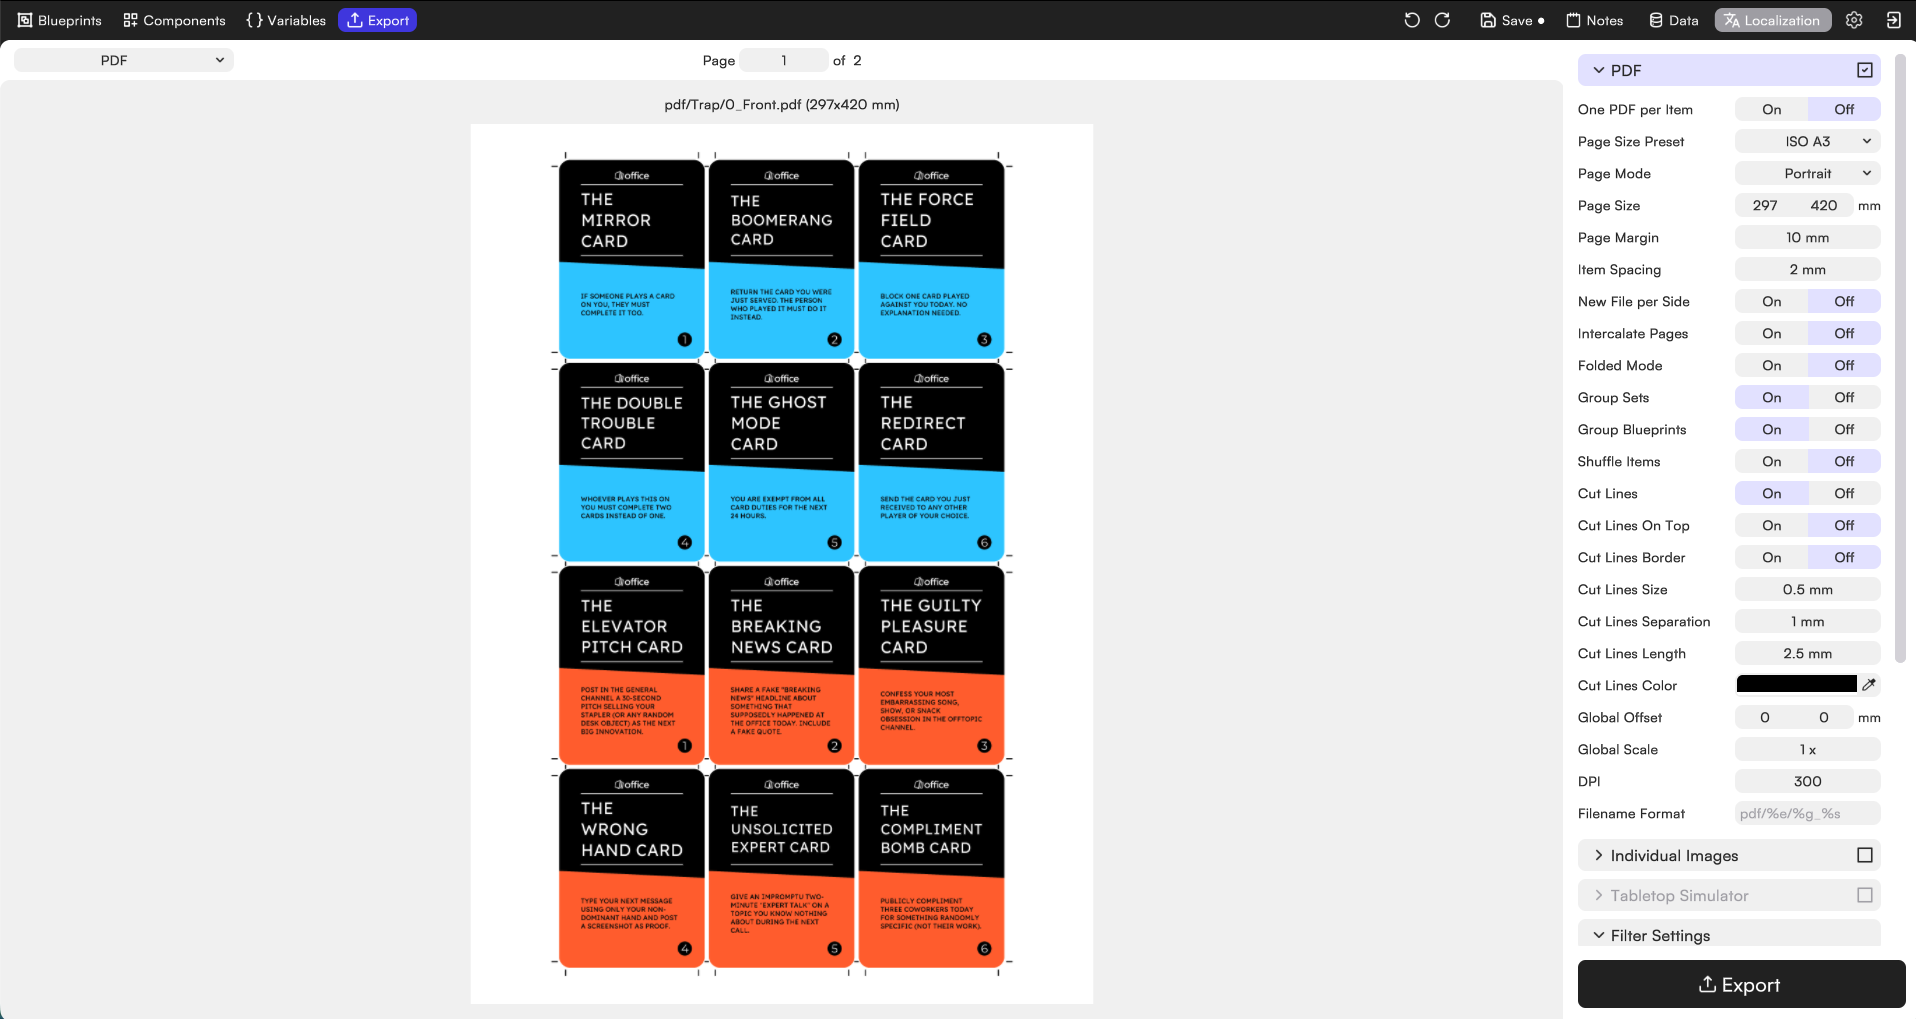Edit the Cut Lines Length field
Image resolution: width=1916 pixels, height=1019 pixels.
click(1807, 653)
